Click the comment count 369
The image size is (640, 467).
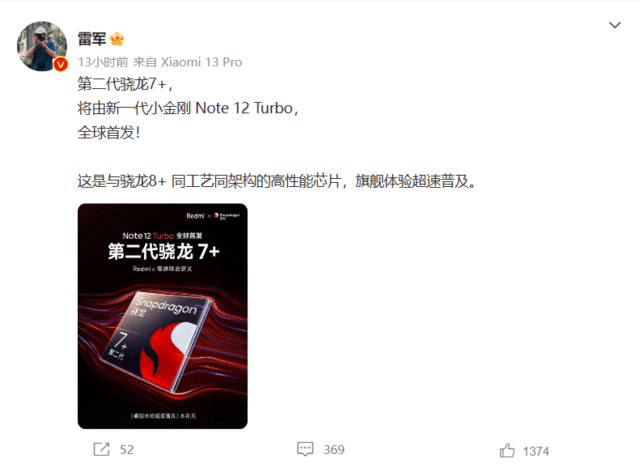[334, 449]
